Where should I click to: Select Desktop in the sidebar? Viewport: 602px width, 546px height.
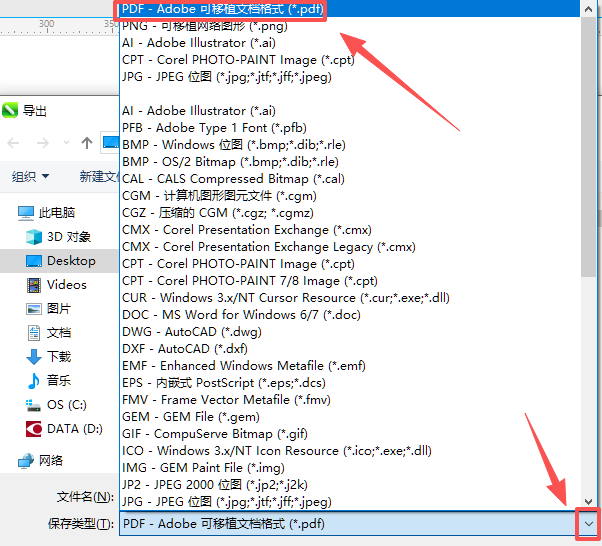tap(60, 261)
